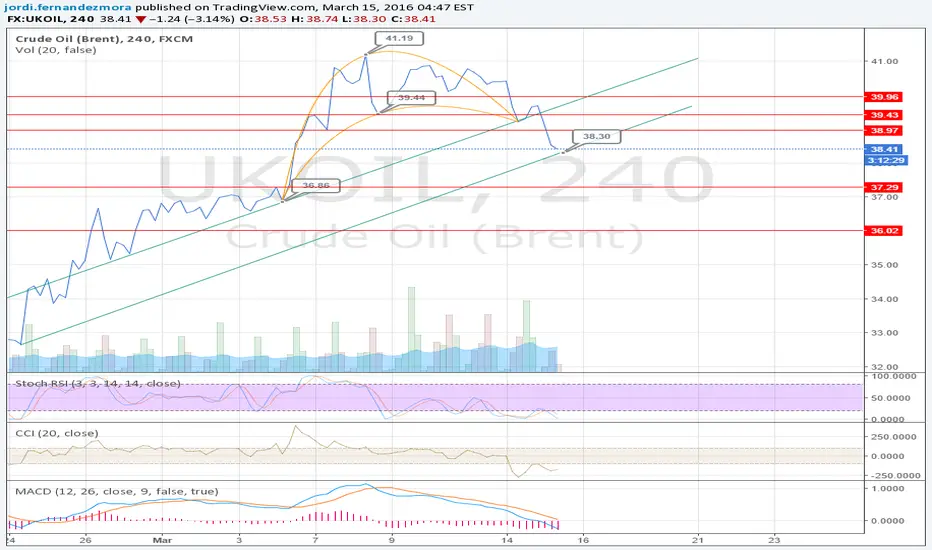This screenshot has width=932, height=550.
Task: Click the 39.96 red price level tag
Action: (884, 97)
